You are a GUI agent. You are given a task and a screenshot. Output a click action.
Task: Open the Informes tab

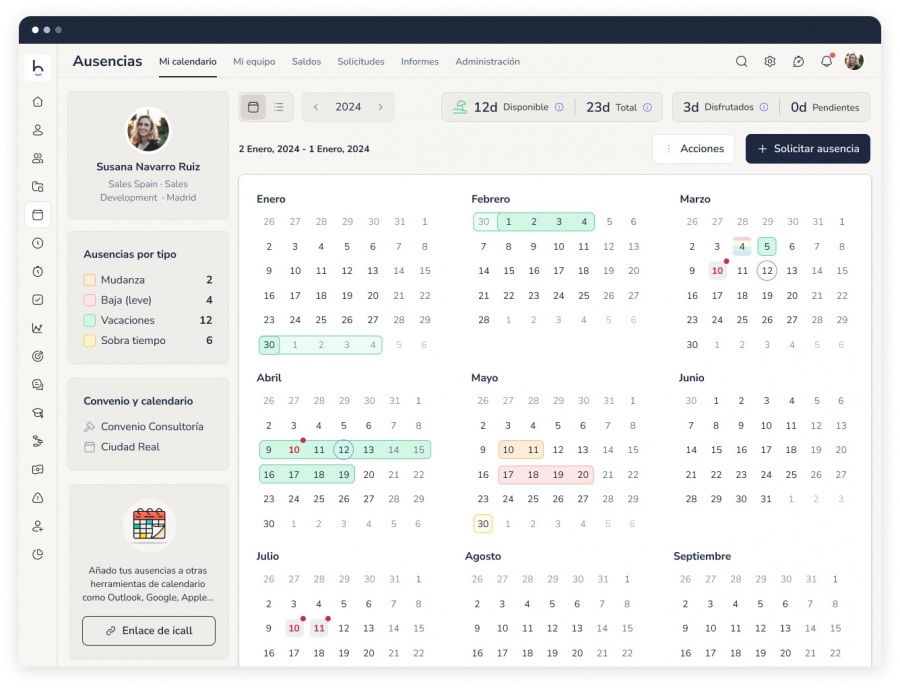click(420, 61)
